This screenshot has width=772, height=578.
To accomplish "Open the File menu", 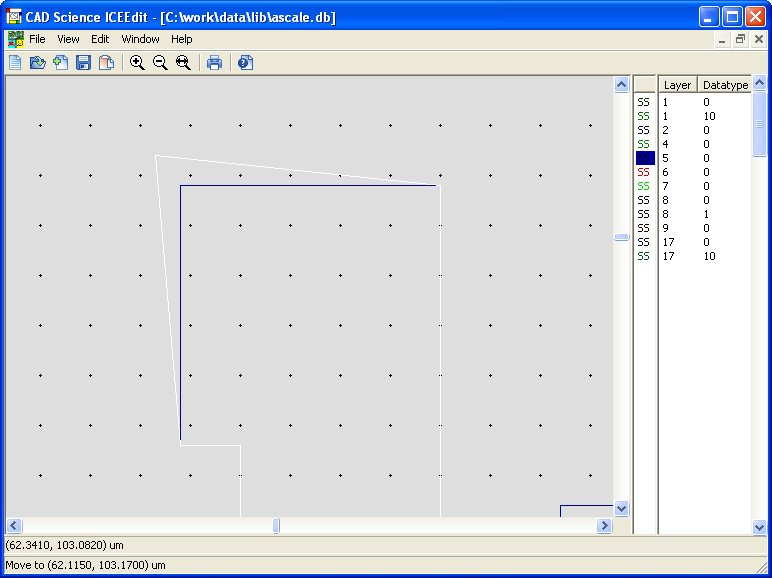I will pyautogui.click(x=37, y=39).
